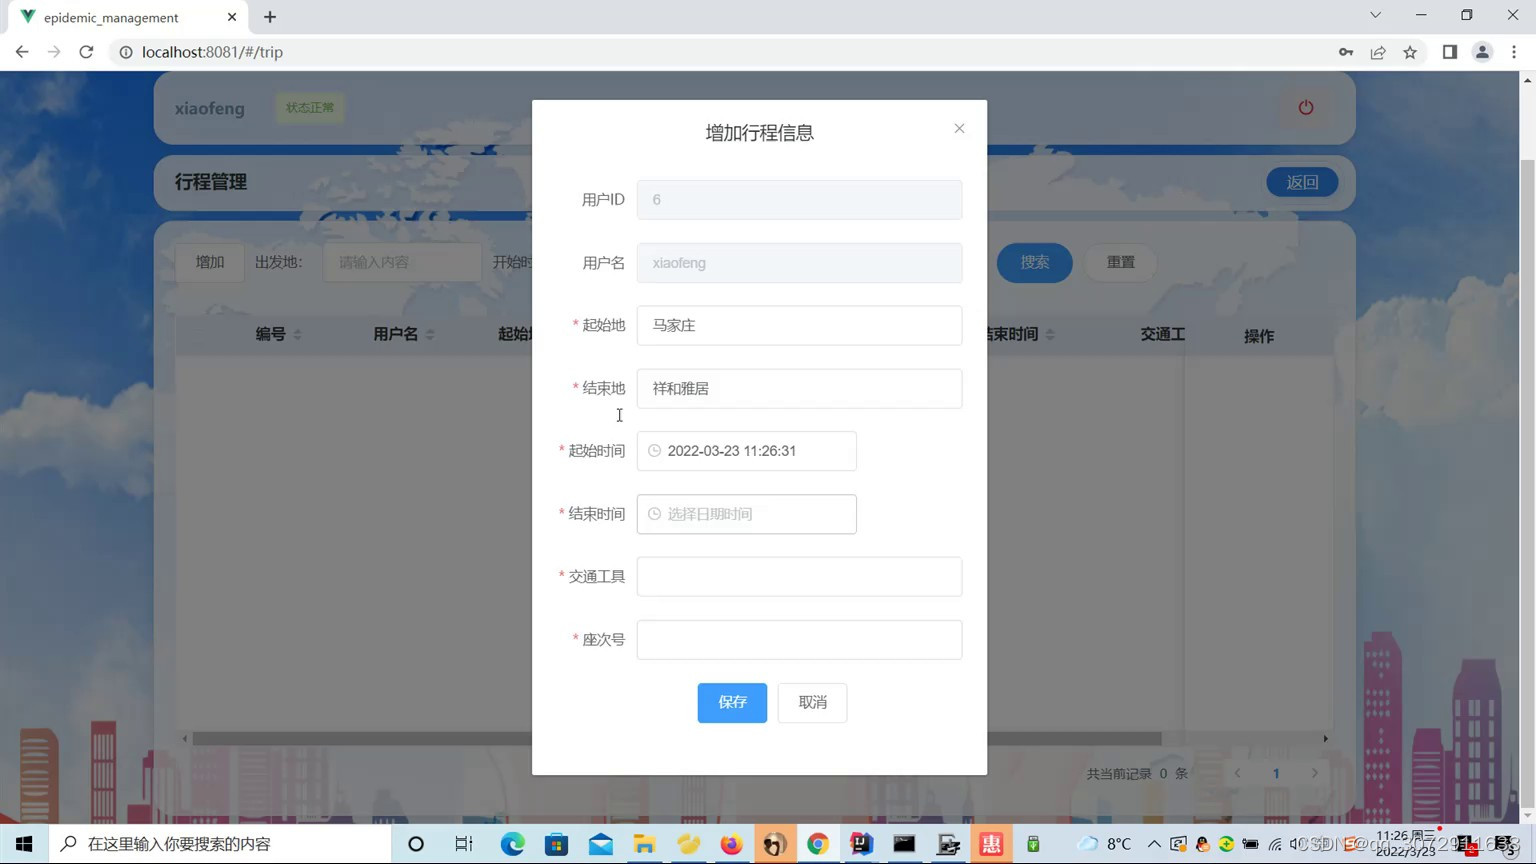This screenshot has height=864, width=1536.
Task: Toggle the browser side panel
Action: (1450, 52)
